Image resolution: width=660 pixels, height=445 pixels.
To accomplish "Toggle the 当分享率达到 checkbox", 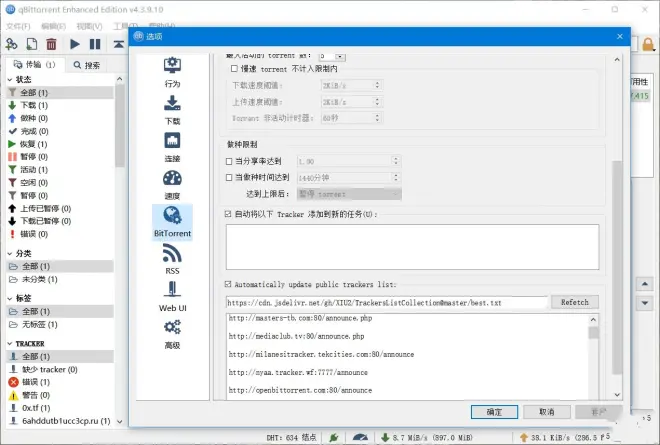I will coord(230,160).
